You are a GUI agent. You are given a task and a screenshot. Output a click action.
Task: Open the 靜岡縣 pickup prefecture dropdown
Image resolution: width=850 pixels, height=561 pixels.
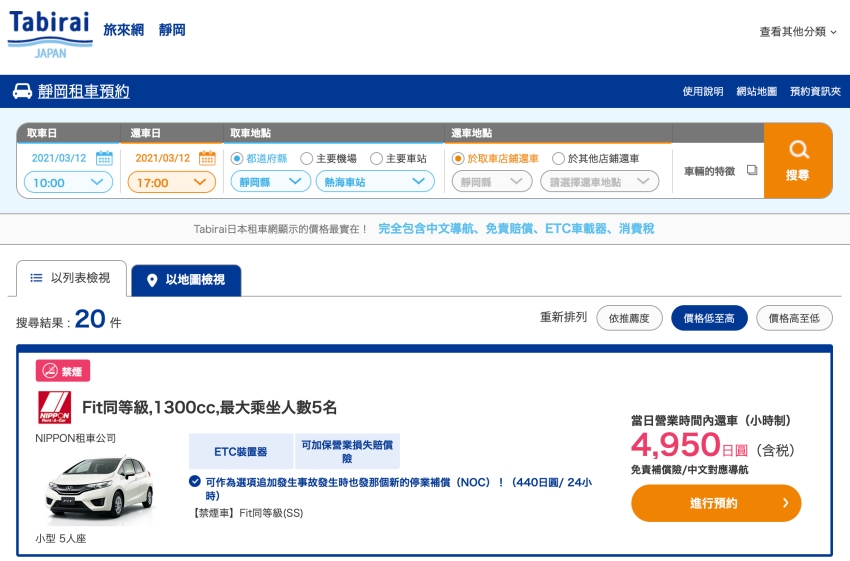coord(271,181)
